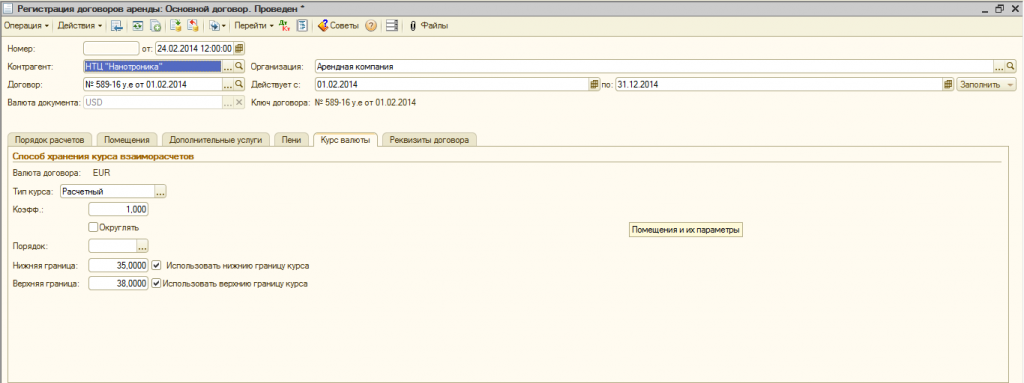The width and height of the screenshot is (1024, 383).
Task: Open the Действия menu
Action: click(x=80, y=25)
